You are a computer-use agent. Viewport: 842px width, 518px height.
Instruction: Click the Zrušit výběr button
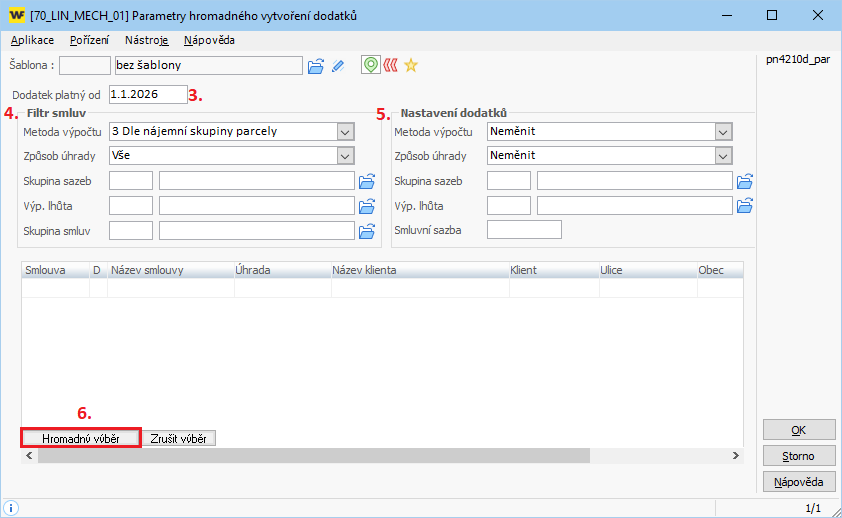(179, 438)
